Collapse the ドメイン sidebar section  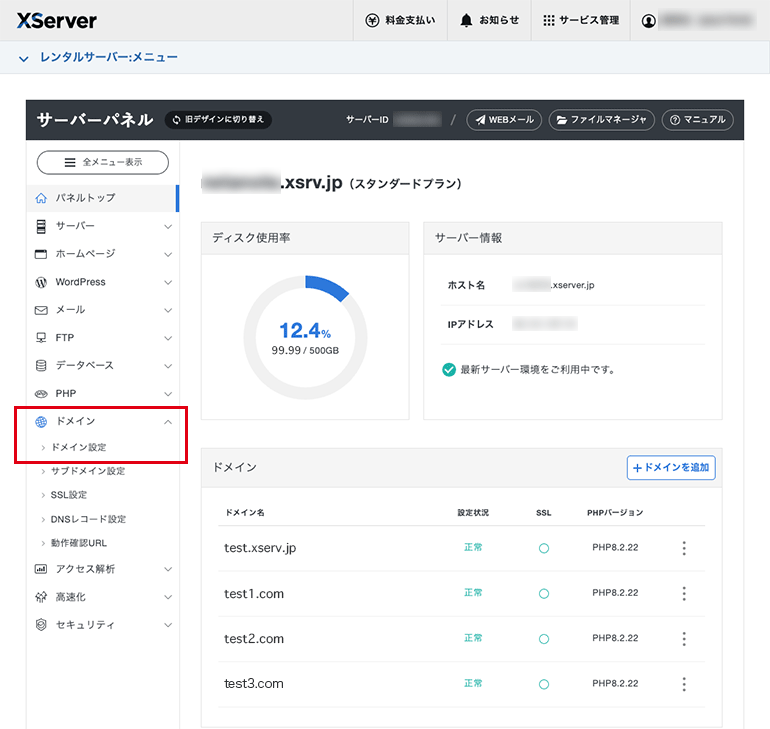pyautogui.click(x=103, y=422)
